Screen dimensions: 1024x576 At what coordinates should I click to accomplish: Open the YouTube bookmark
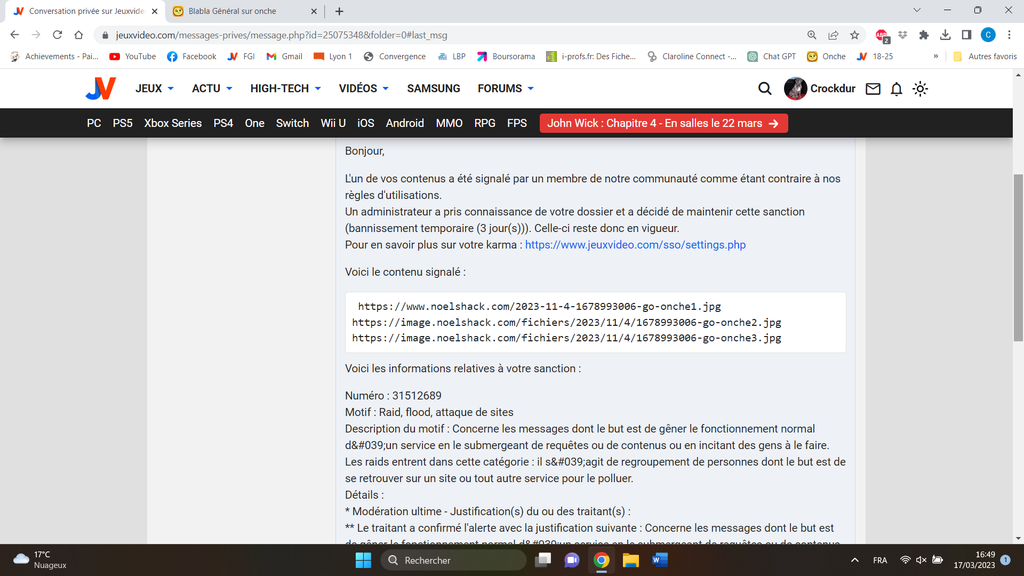133,57
